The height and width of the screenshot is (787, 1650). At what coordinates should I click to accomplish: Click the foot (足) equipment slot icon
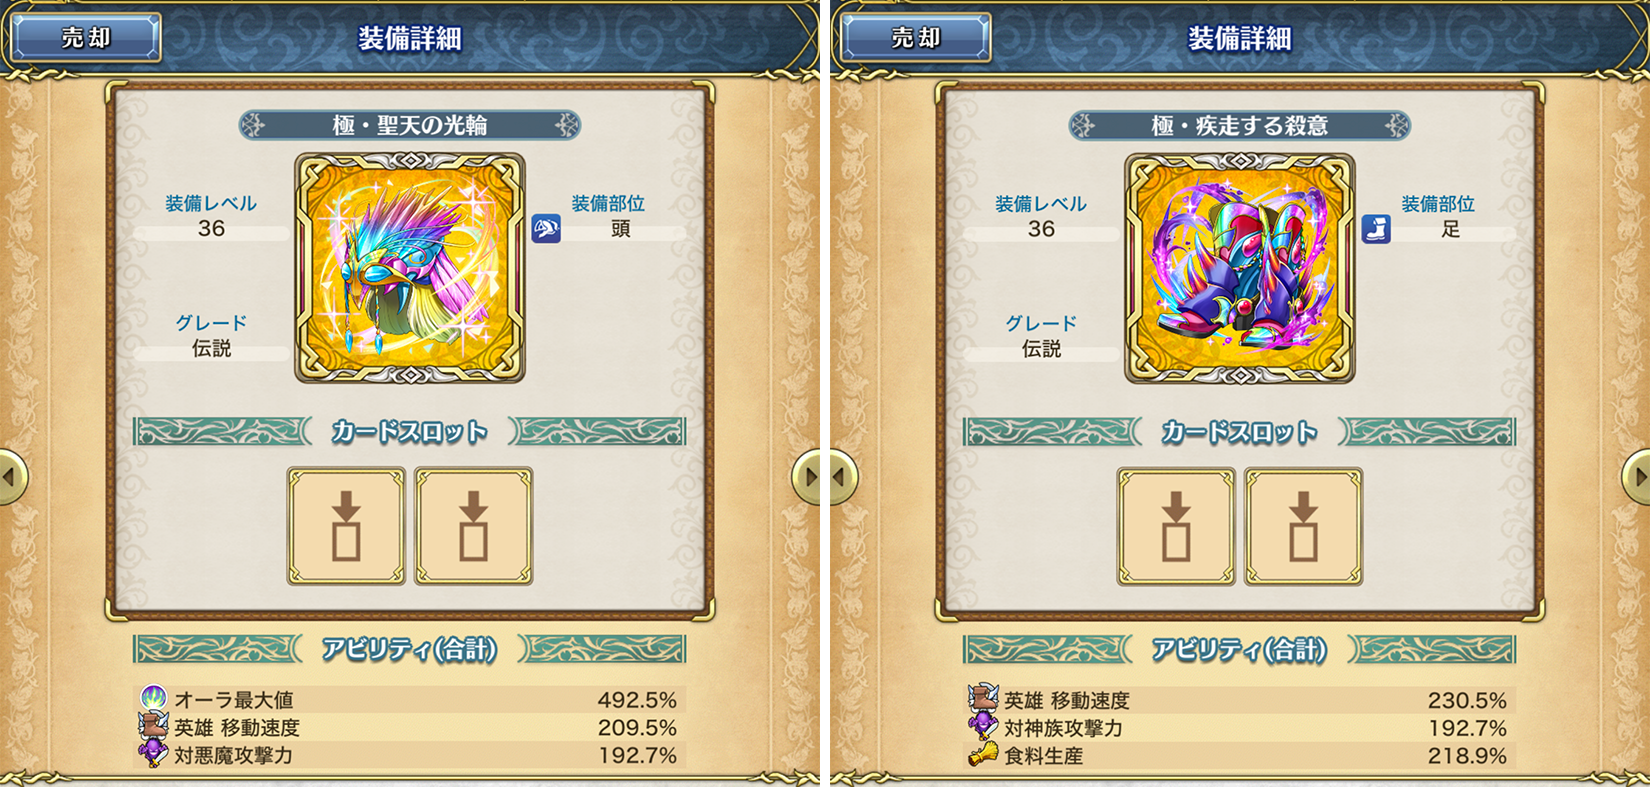pyautogui.click(x=1376, y=229)
